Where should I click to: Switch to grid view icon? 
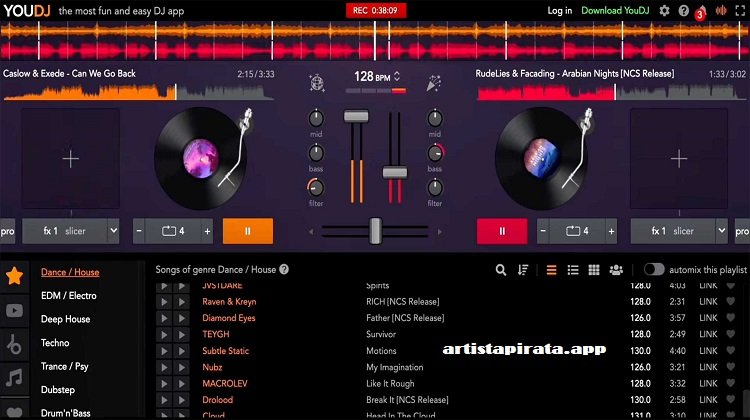594,270
